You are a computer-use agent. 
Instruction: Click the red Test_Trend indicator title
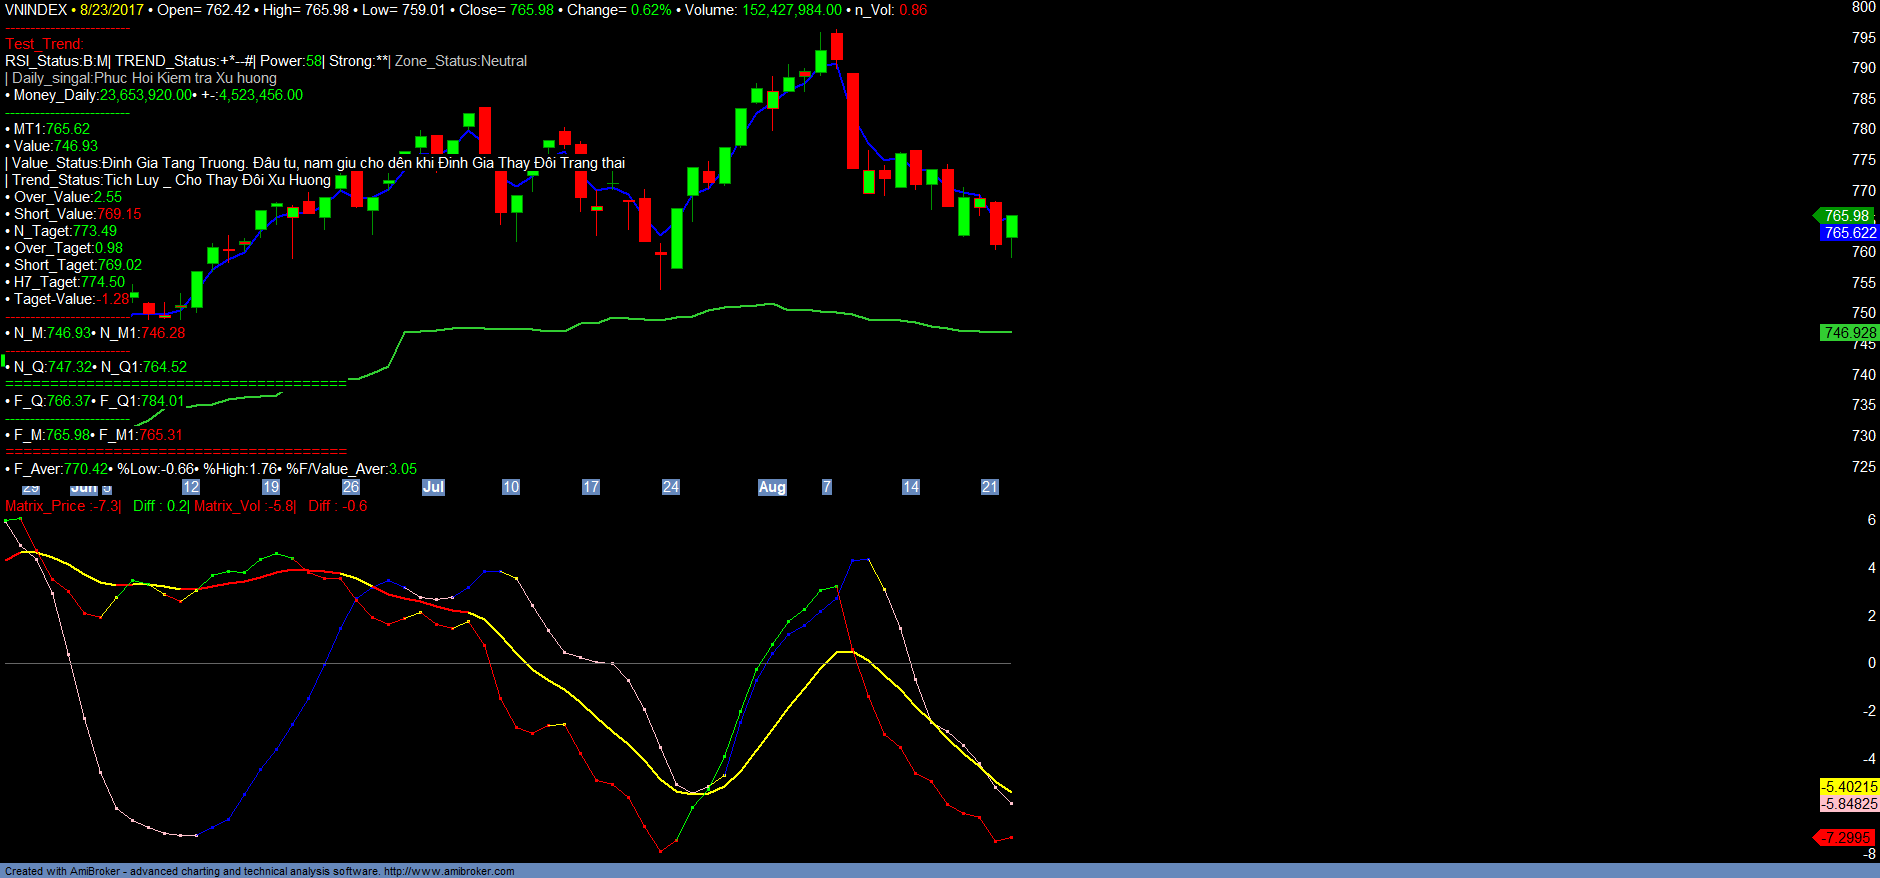tap(44, 44)
